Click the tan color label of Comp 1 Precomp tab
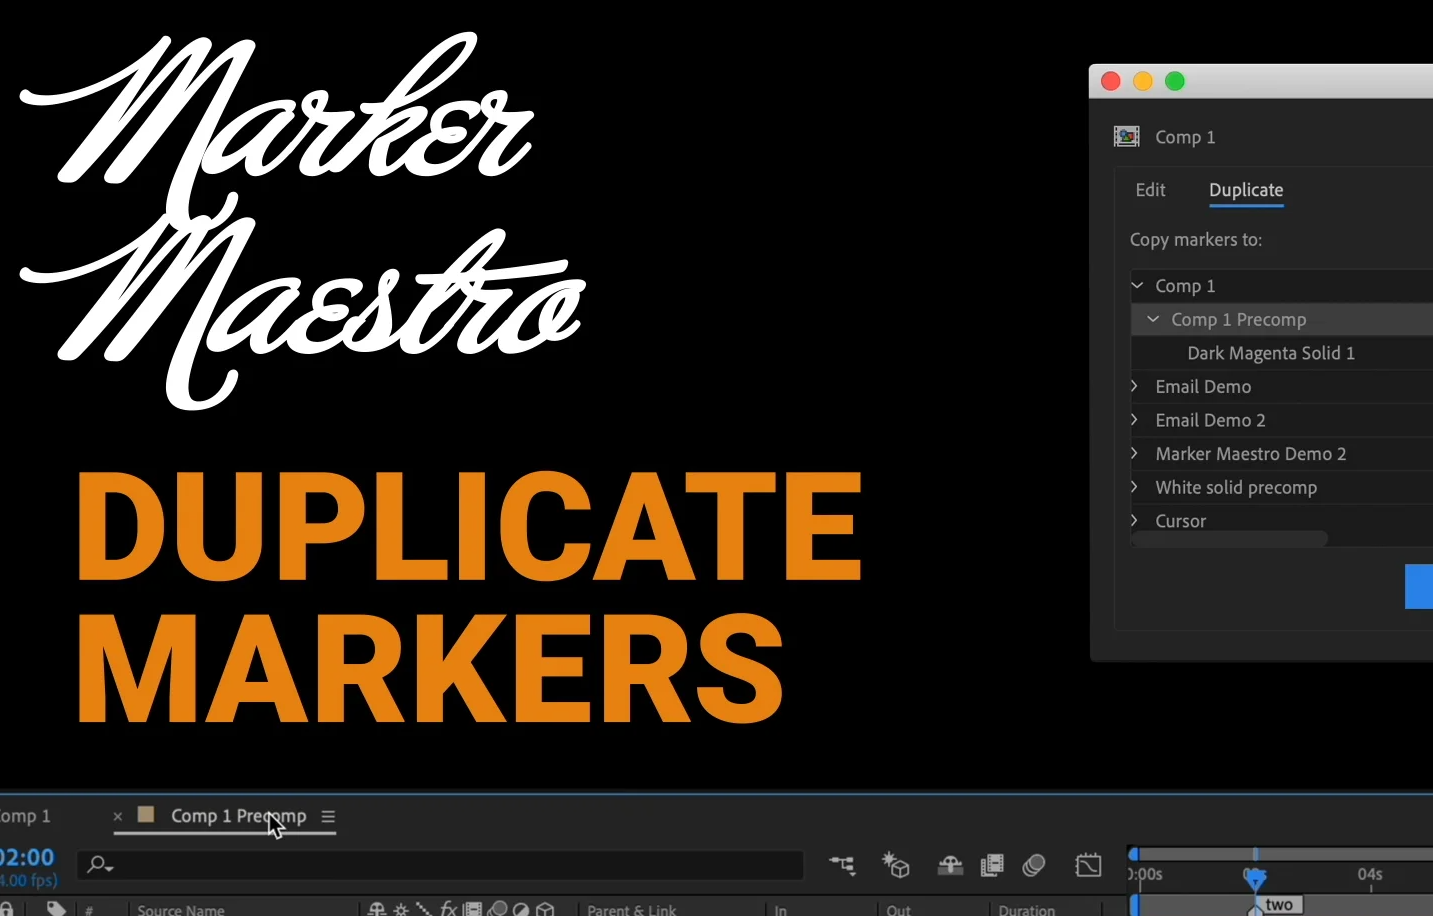The image size is (1433, 916). (146, 814)
